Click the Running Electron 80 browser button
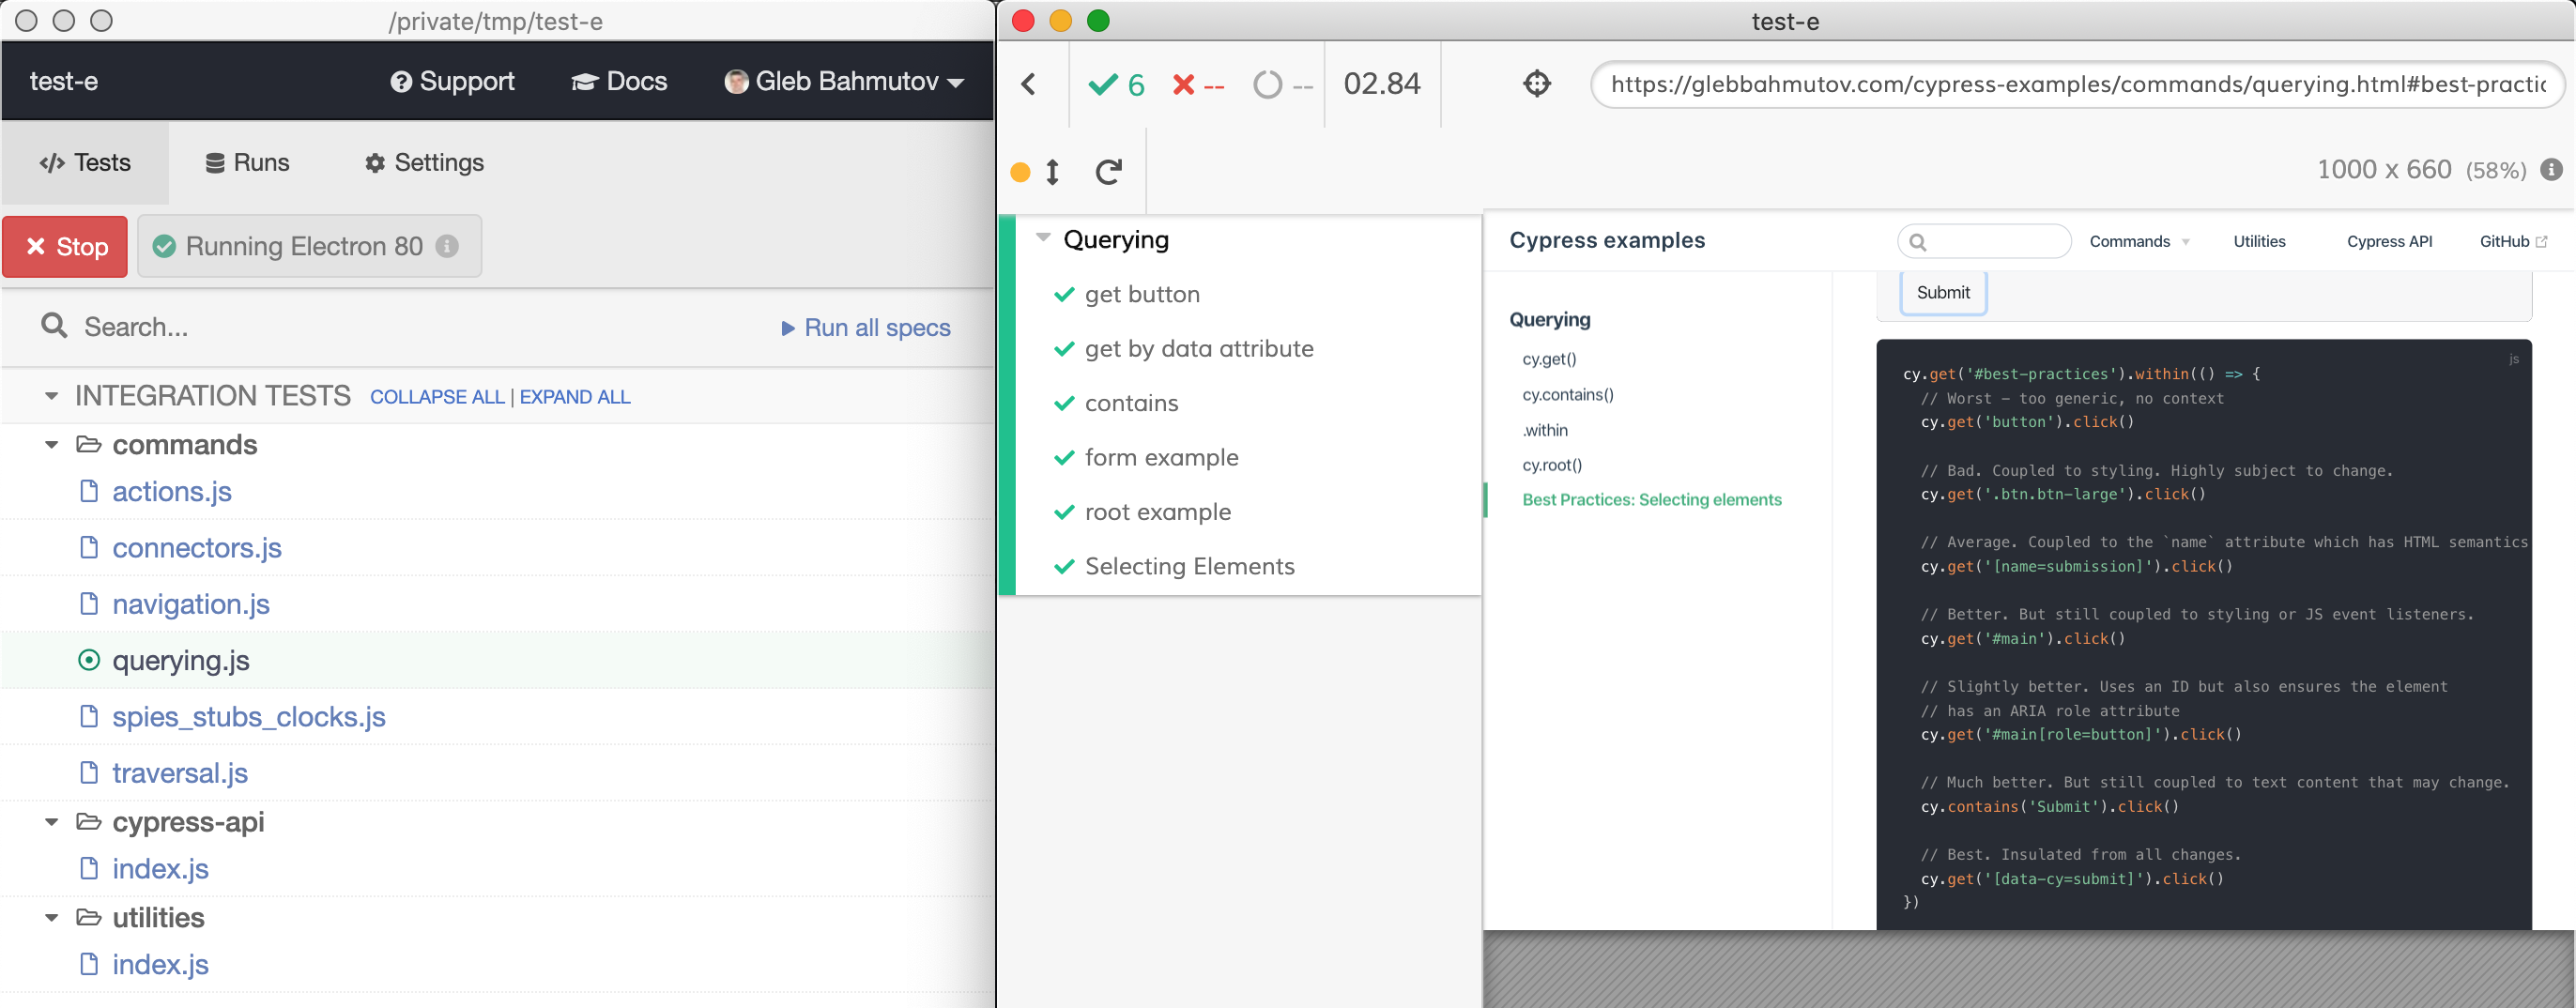This screenshot has width=2576, height=1008. pyautogui.click(x=309, y=247)
